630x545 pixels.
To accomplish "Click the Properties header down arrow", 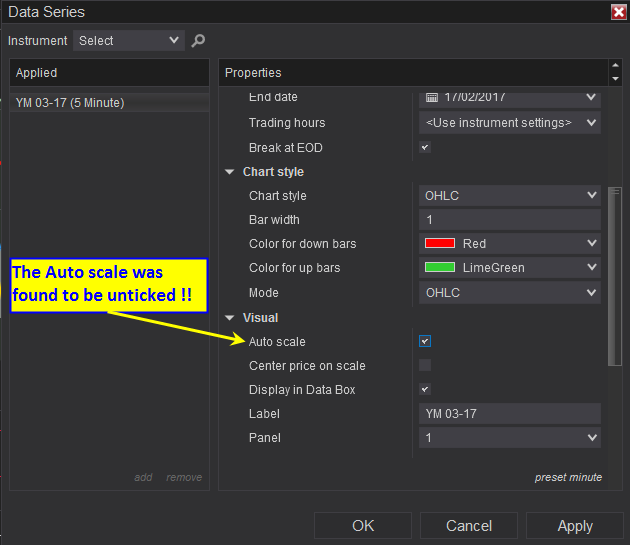I will (615, 79).
